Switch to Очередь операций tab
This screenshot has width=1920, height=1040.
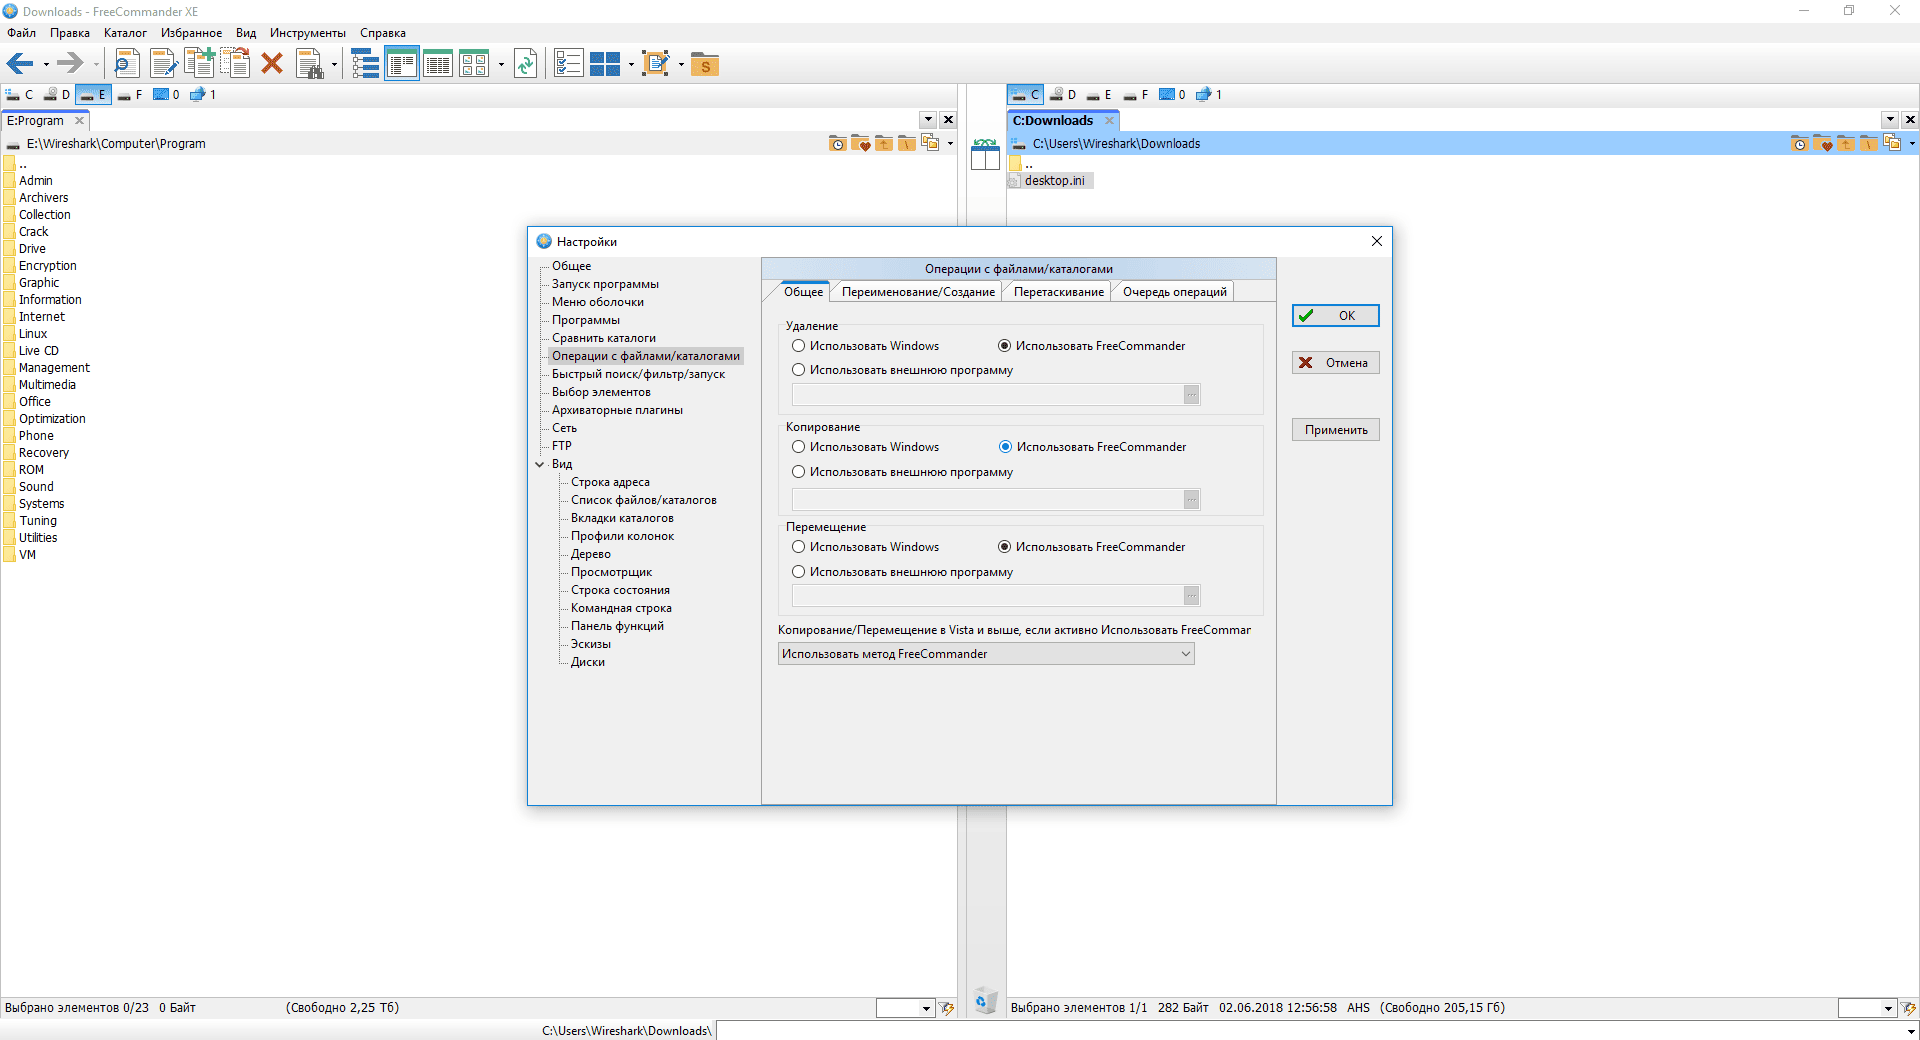click(1175, 292)
